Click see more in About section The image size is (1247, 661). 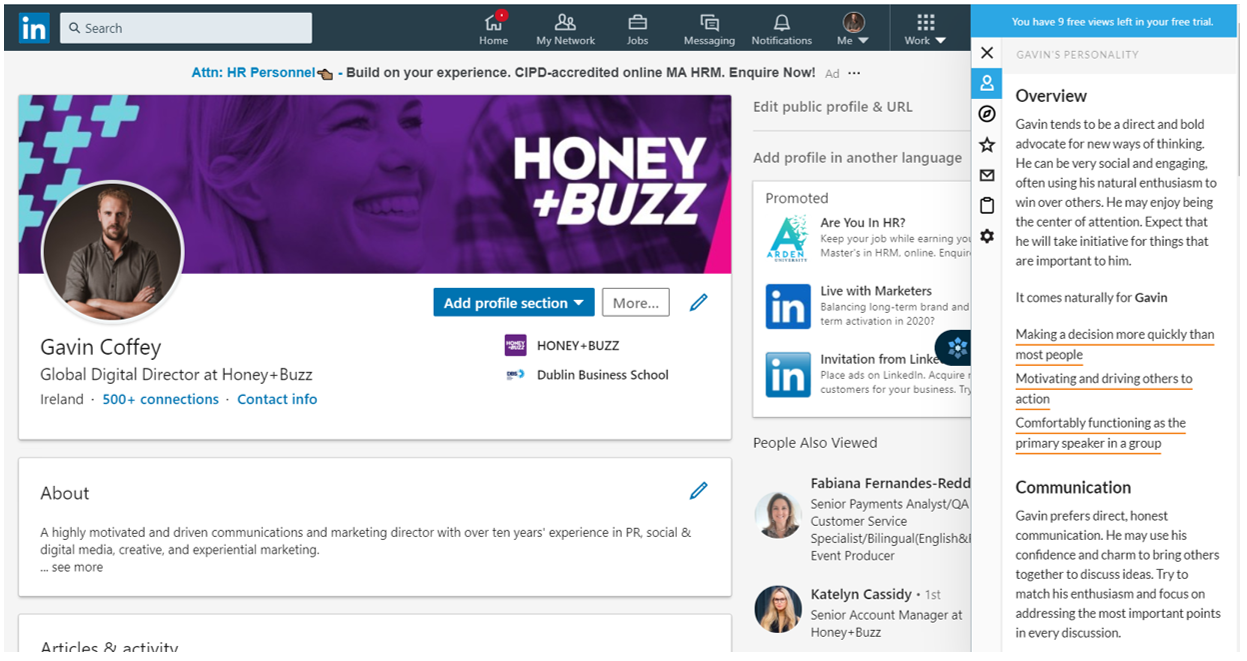pyautogui.click(x=71, y=567)
